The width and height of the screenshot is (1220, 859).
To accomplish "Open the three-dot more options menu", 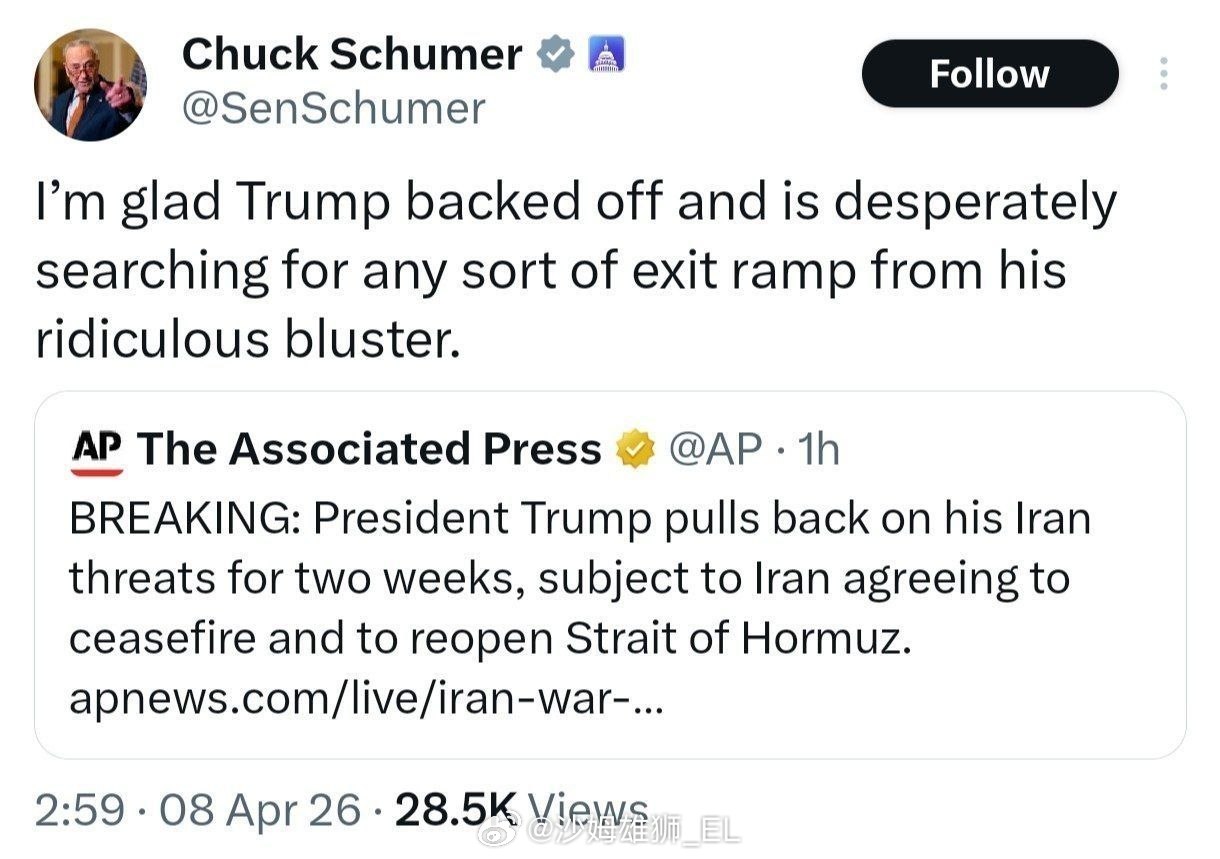I will [1163, 73].
